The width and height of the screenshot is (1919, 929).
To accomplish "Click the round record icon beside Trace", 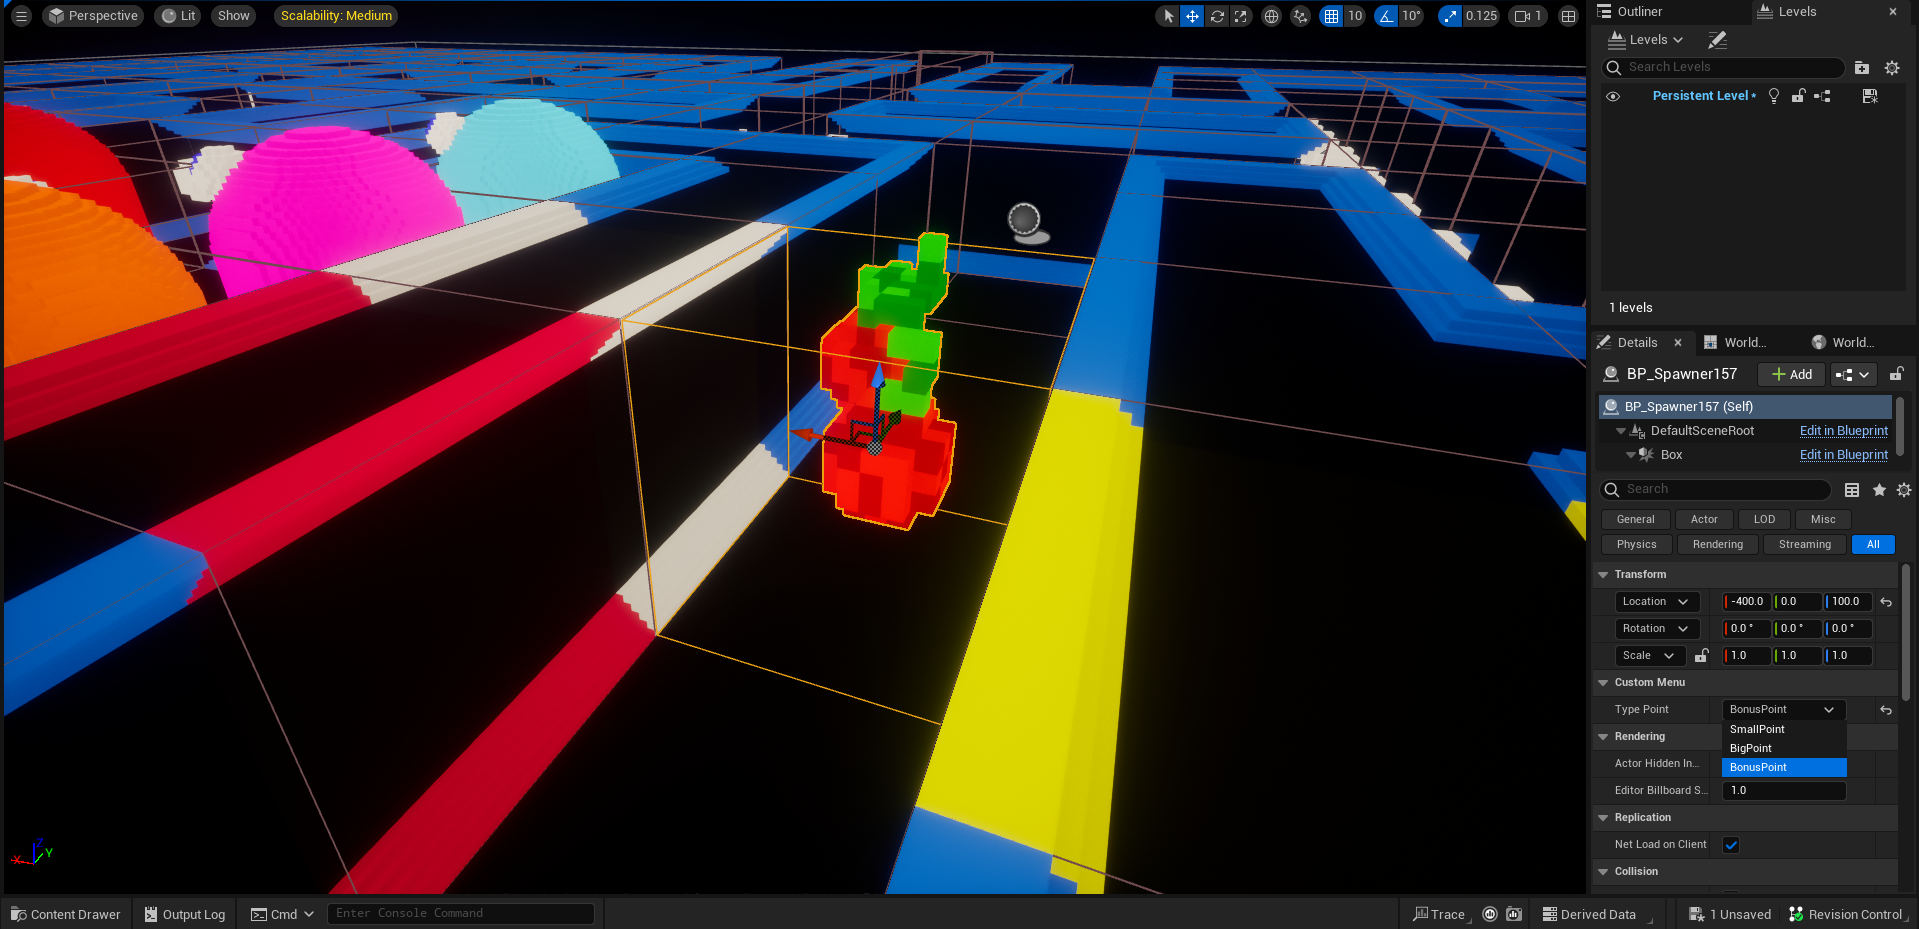I will [1490, 914].
